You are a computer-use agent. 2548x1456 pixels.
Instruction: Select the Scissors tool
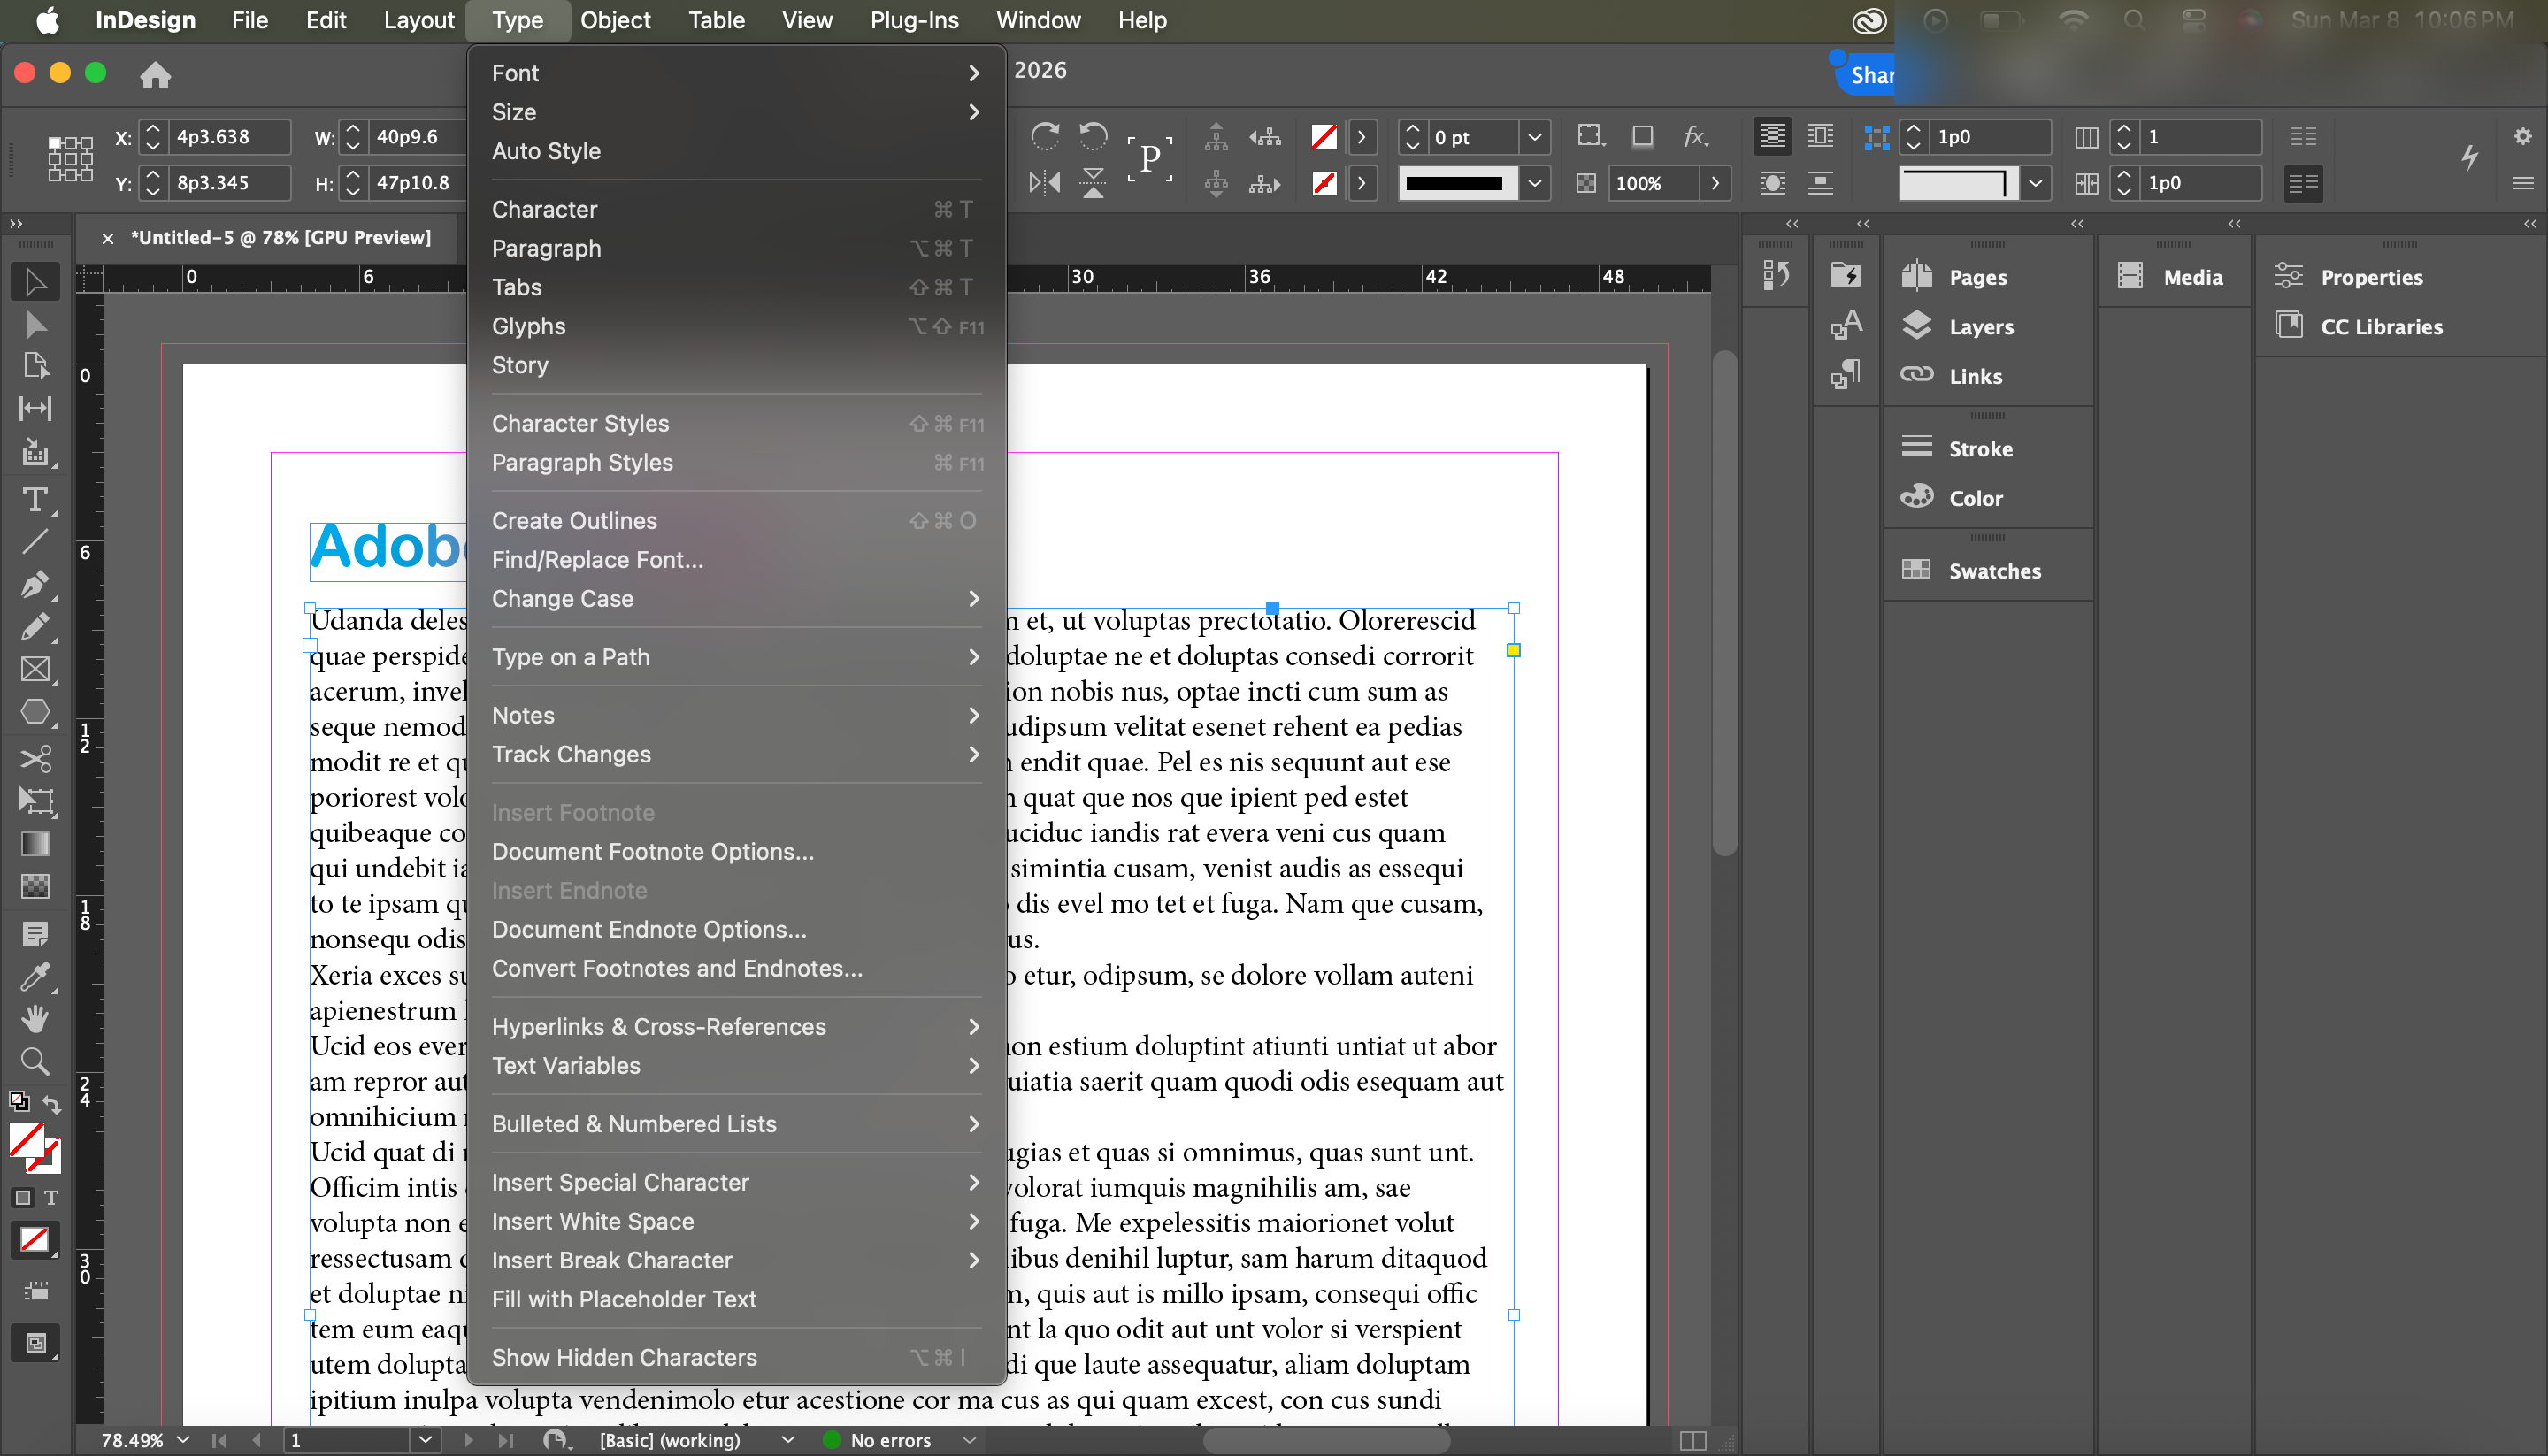point(35,759)
